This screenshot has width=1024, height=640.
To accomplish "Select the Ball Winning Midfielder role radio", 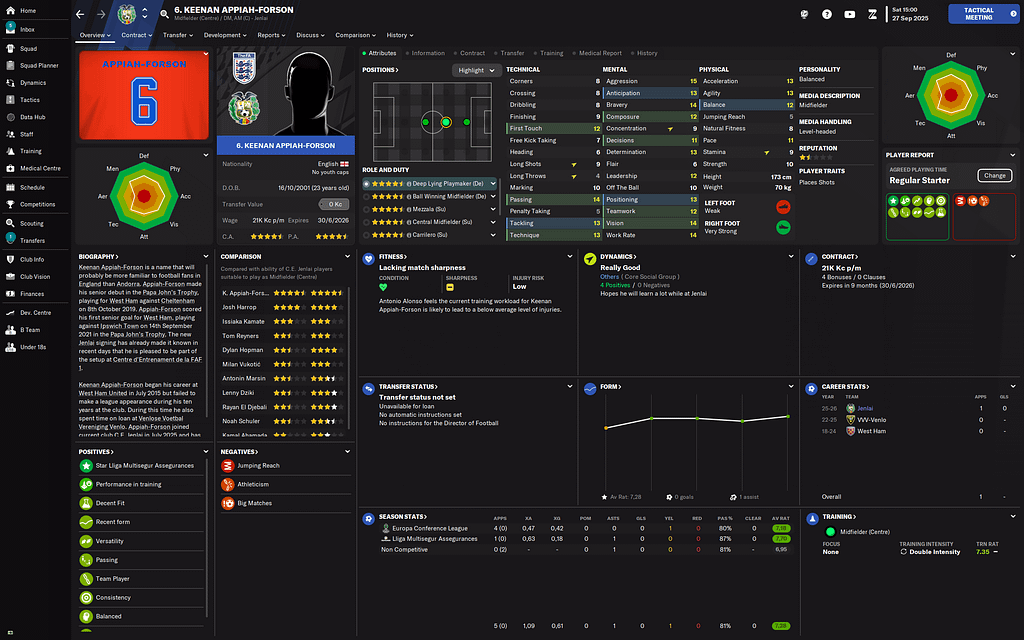I will [x=367, y=197].
